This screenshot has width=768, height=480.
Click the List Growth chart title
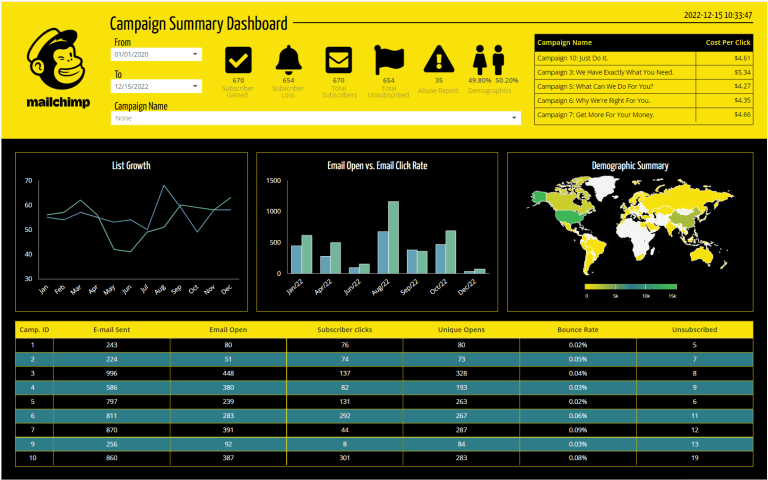point(131,165)
